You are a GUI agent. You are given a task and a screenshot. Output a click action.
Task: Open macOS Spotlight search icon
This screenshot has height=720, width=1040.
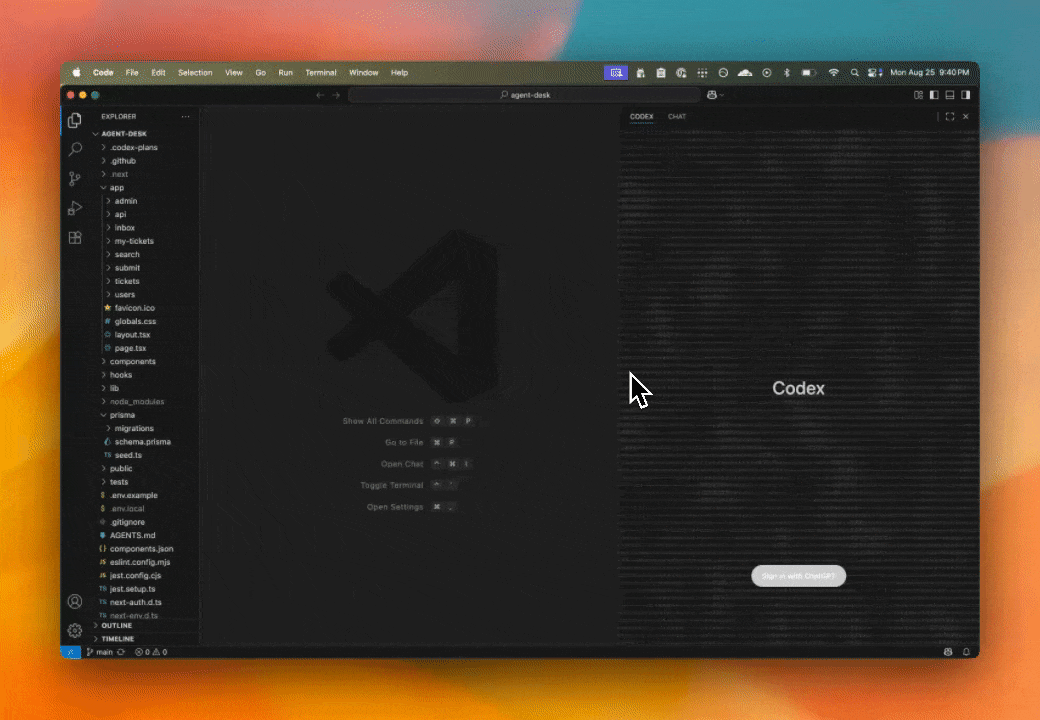855,73
